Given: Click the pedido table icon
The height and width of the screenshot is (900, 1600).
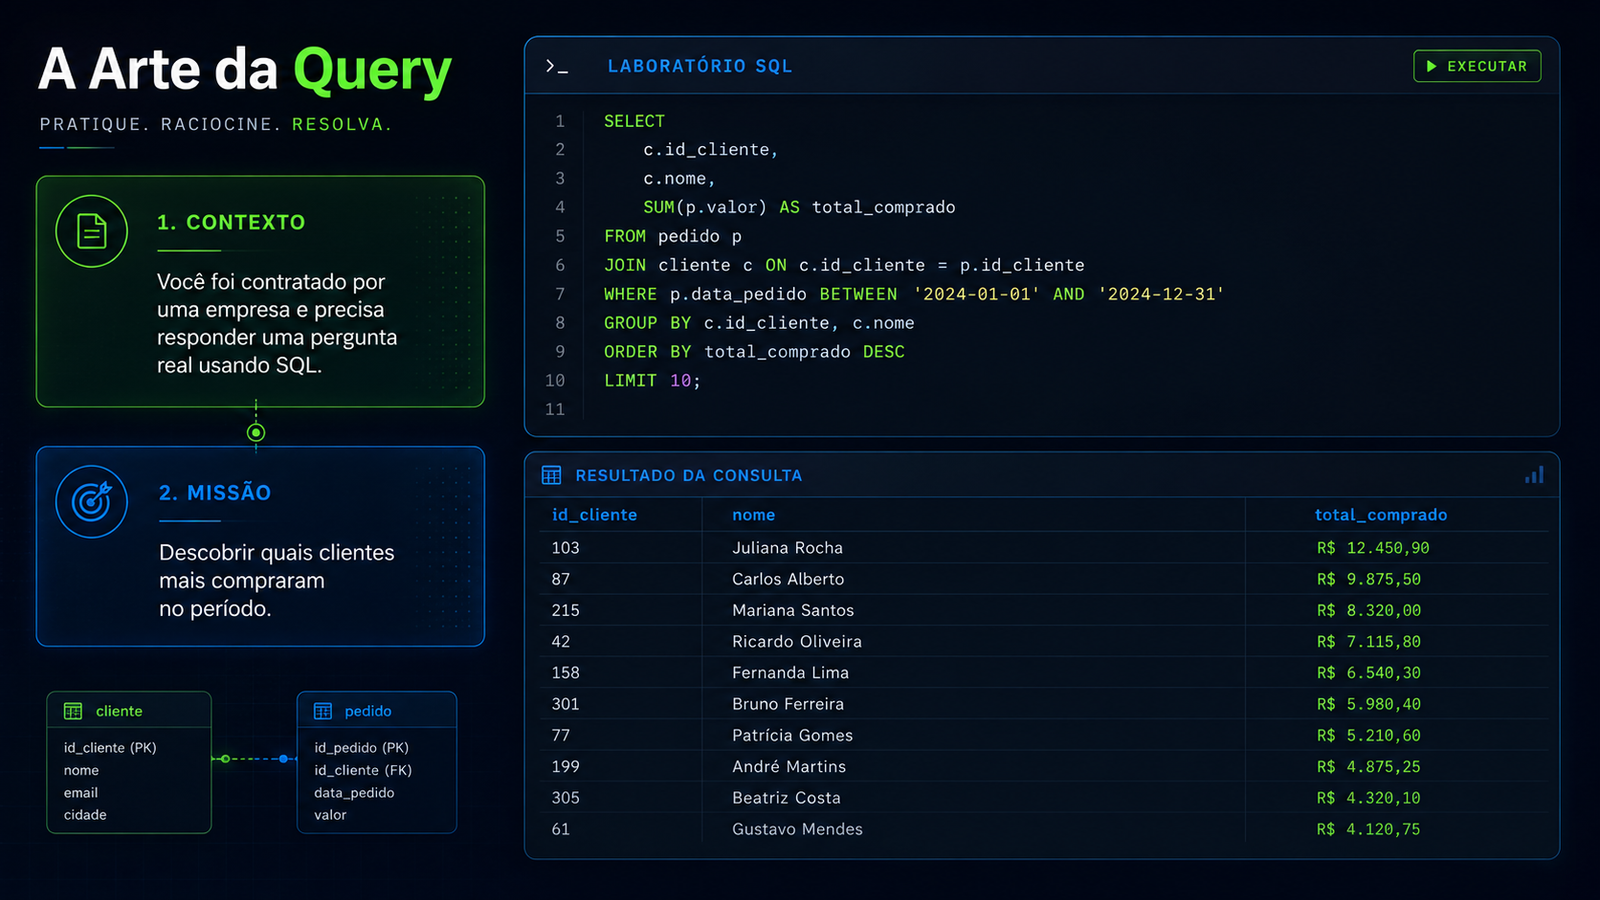Looking at the screenshot, I should 322,711.
